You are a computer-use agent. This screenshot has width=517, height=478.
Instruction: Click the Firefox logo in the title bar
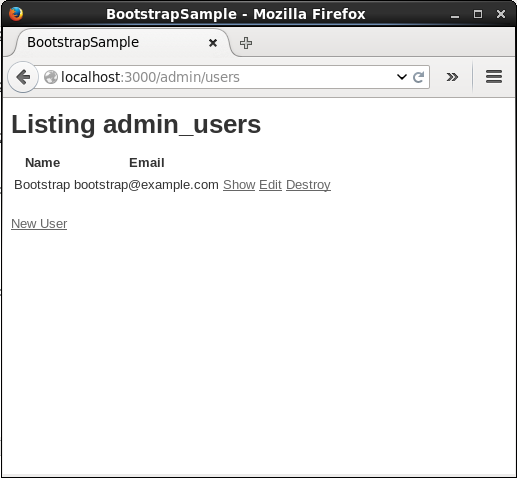(16, 14)
